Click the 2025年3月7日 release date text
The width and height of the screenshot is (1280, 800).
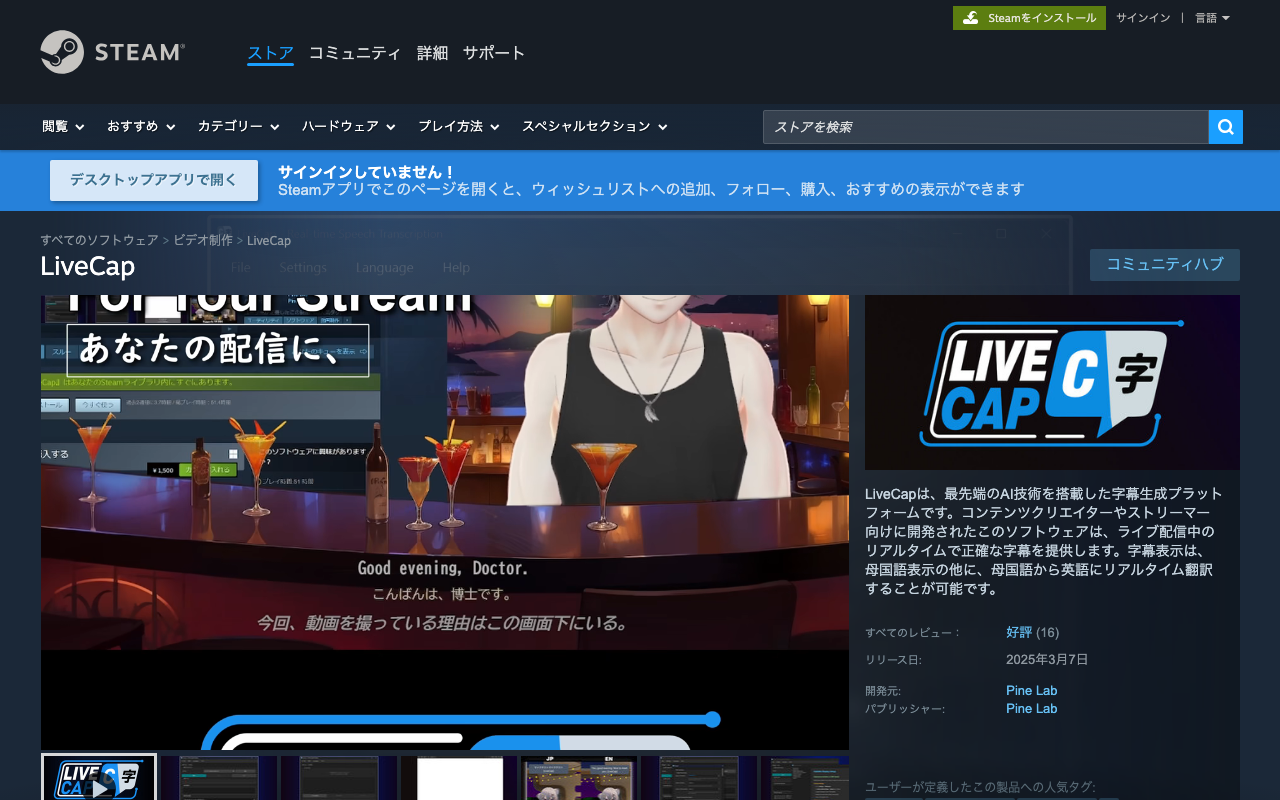coord(1047,660)
